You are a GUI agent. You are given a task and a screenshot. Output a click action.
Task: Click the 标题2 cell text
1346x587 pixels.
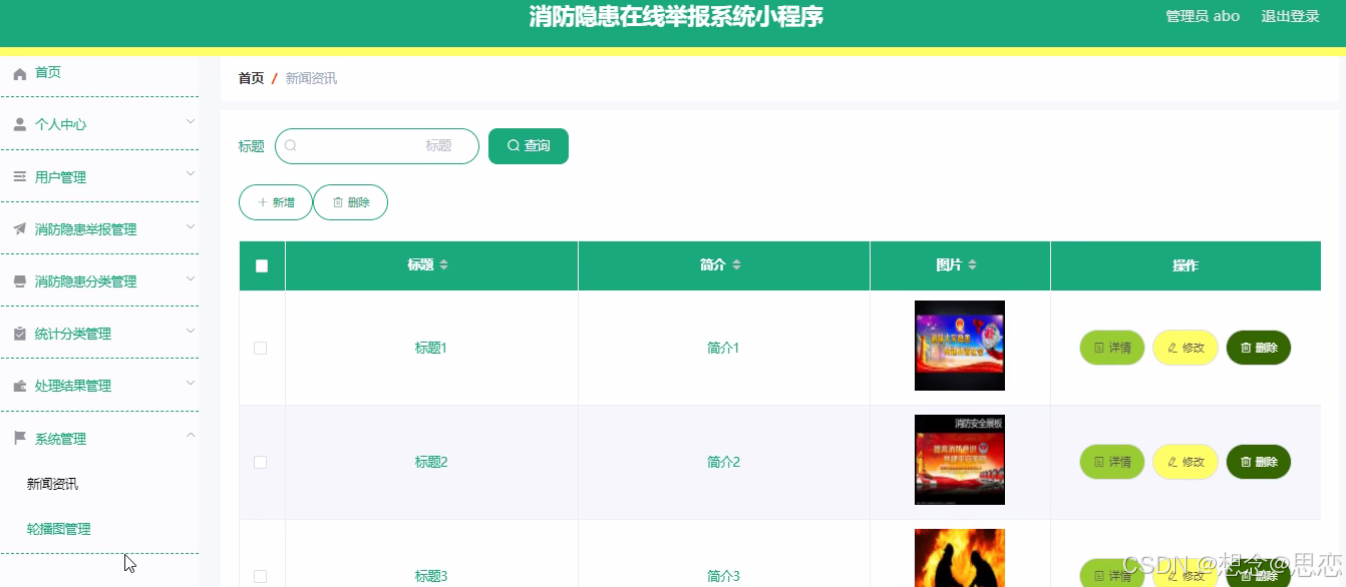(x=431, y=462)
